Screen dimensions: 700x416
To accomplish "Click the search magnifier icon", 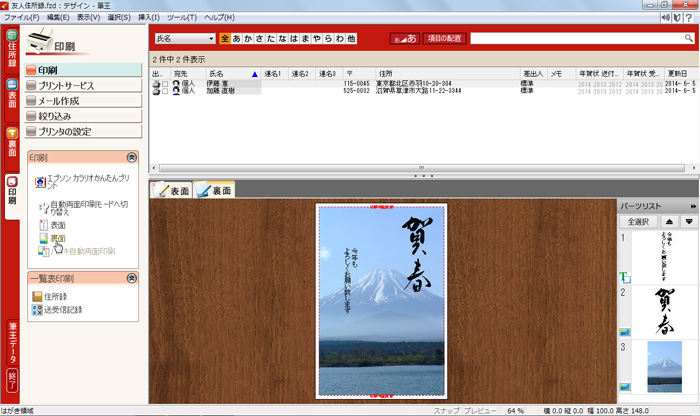I will tap(686, 38).
